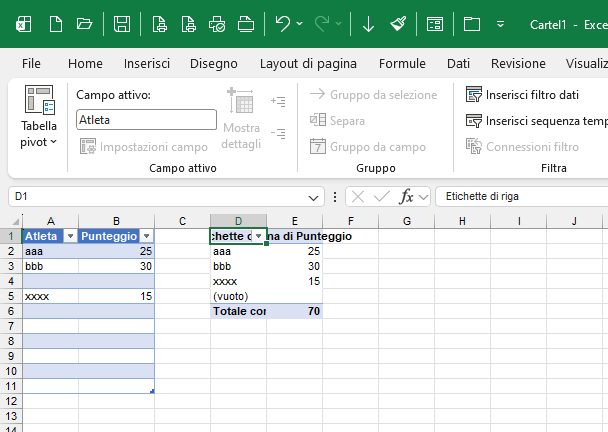This screenshot has width=608, height=432.
Task: Click the form layout icon in quick access
Action: click(x=435, y=24)
